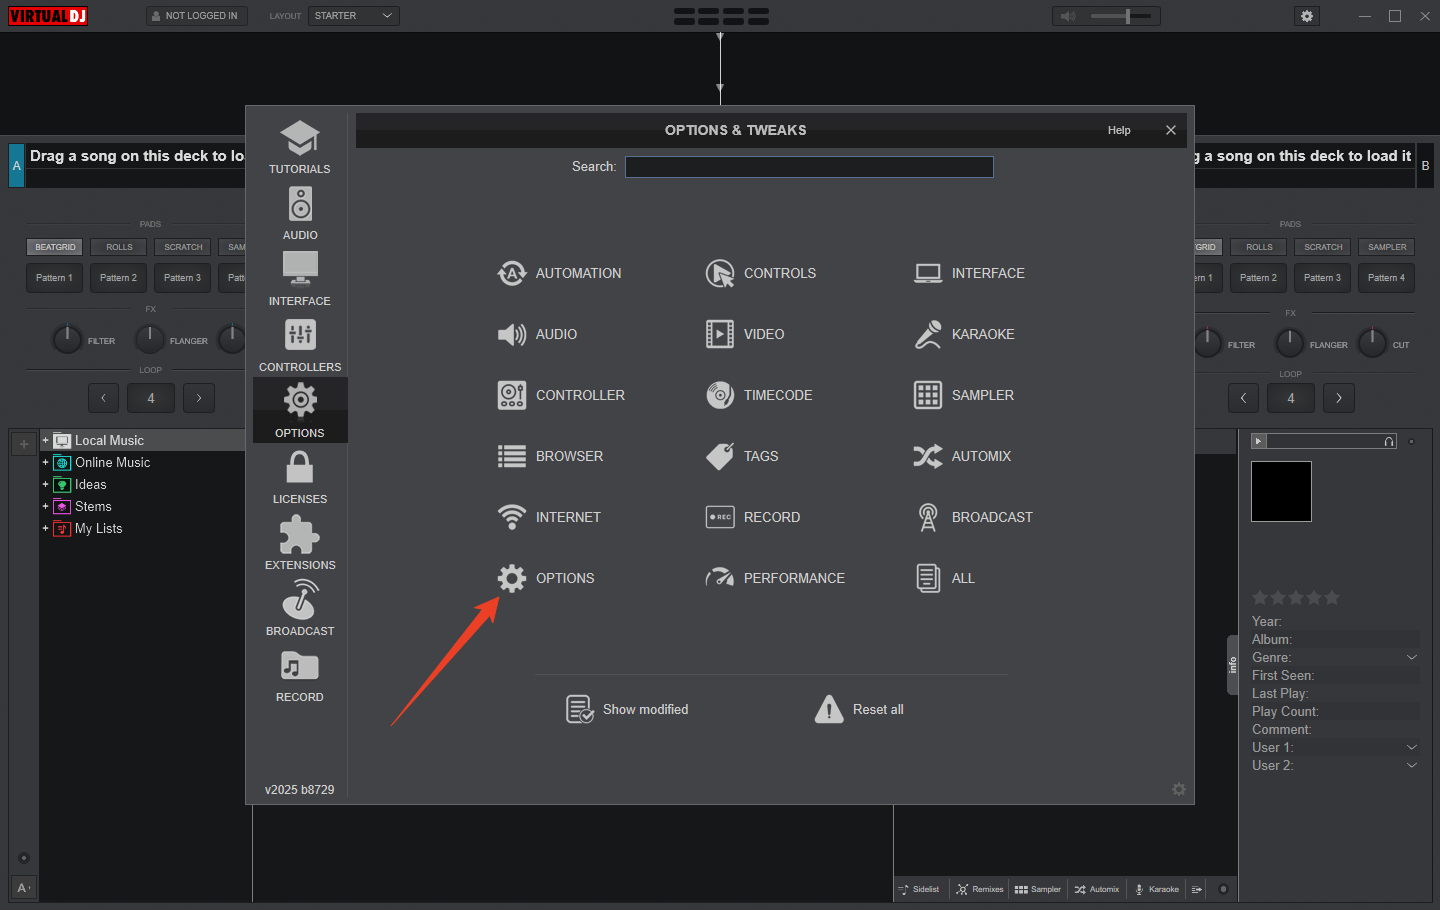
Task: Open the Genre field dropdown arrow
Action: coord(1412,657)
